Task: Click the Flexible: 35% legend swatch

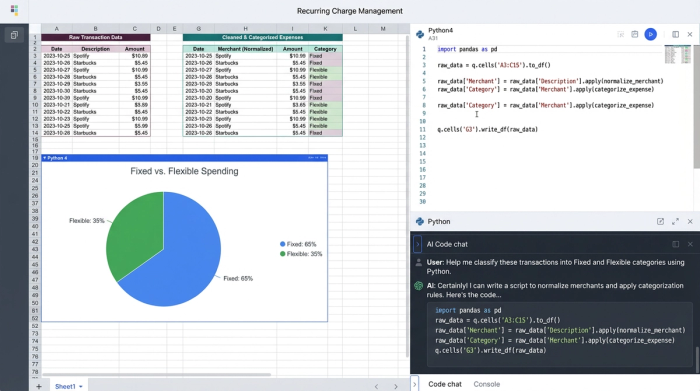Action: point(282,254)
